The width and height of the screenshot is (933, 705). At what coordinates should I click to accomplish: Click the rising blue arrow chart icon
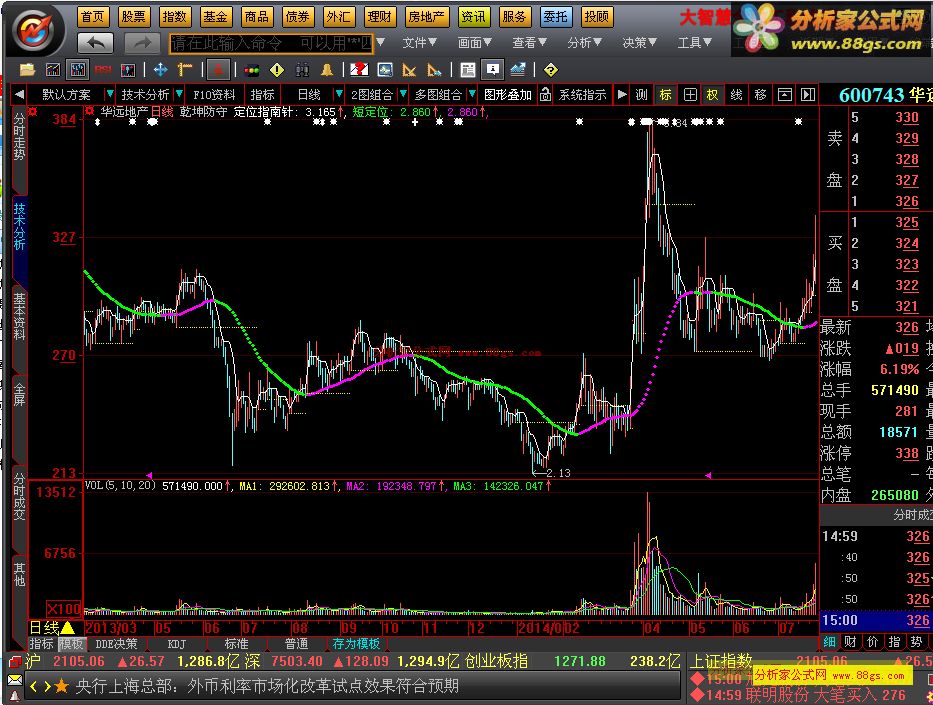518,70
